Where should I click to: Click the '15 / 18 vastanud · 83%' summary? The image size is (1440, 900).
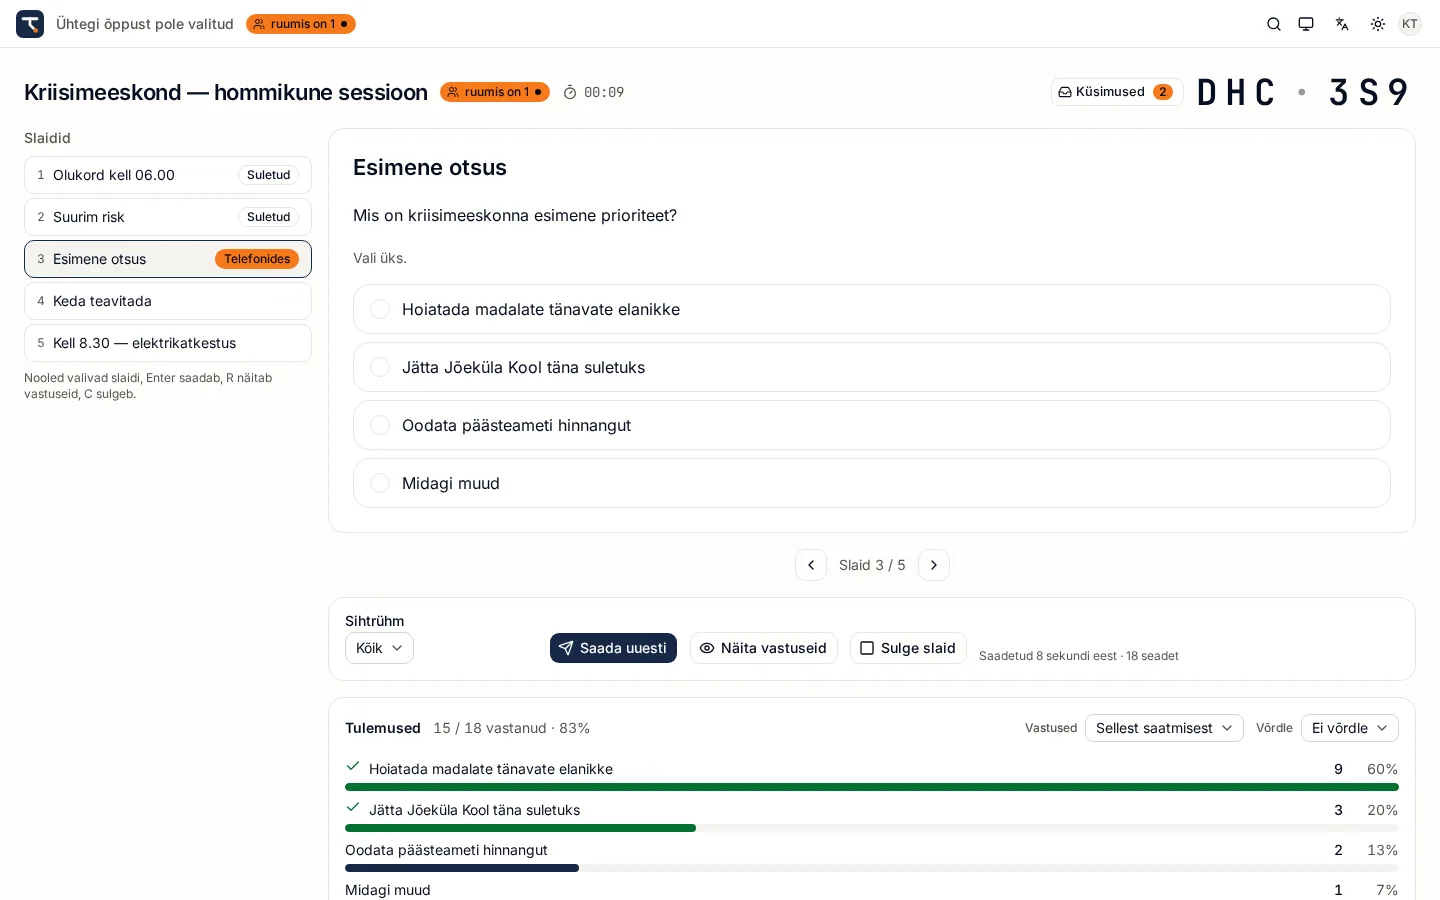pos(512,728)
